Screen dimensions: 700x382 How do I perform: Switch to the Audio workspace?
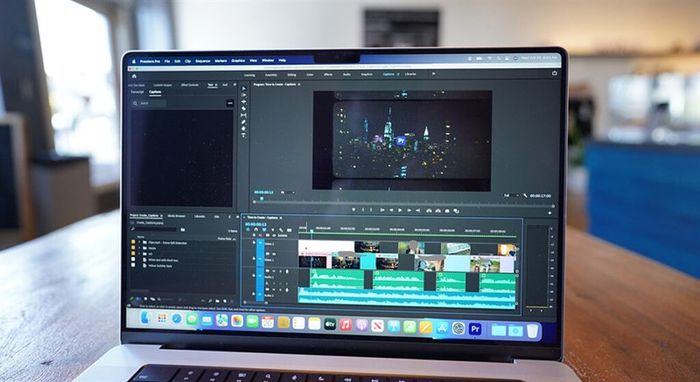pos(346,75)
